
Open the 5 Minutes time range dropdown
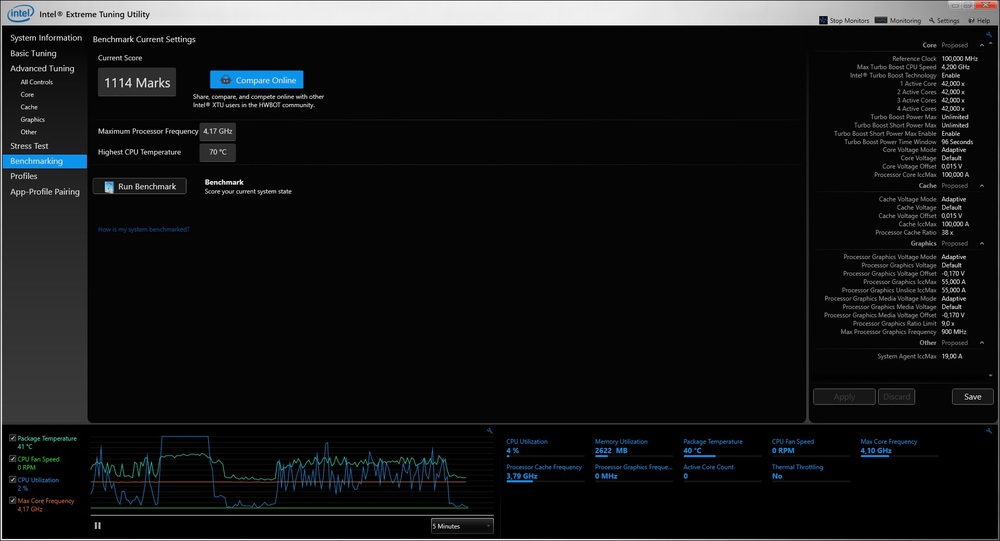(461, 525)
